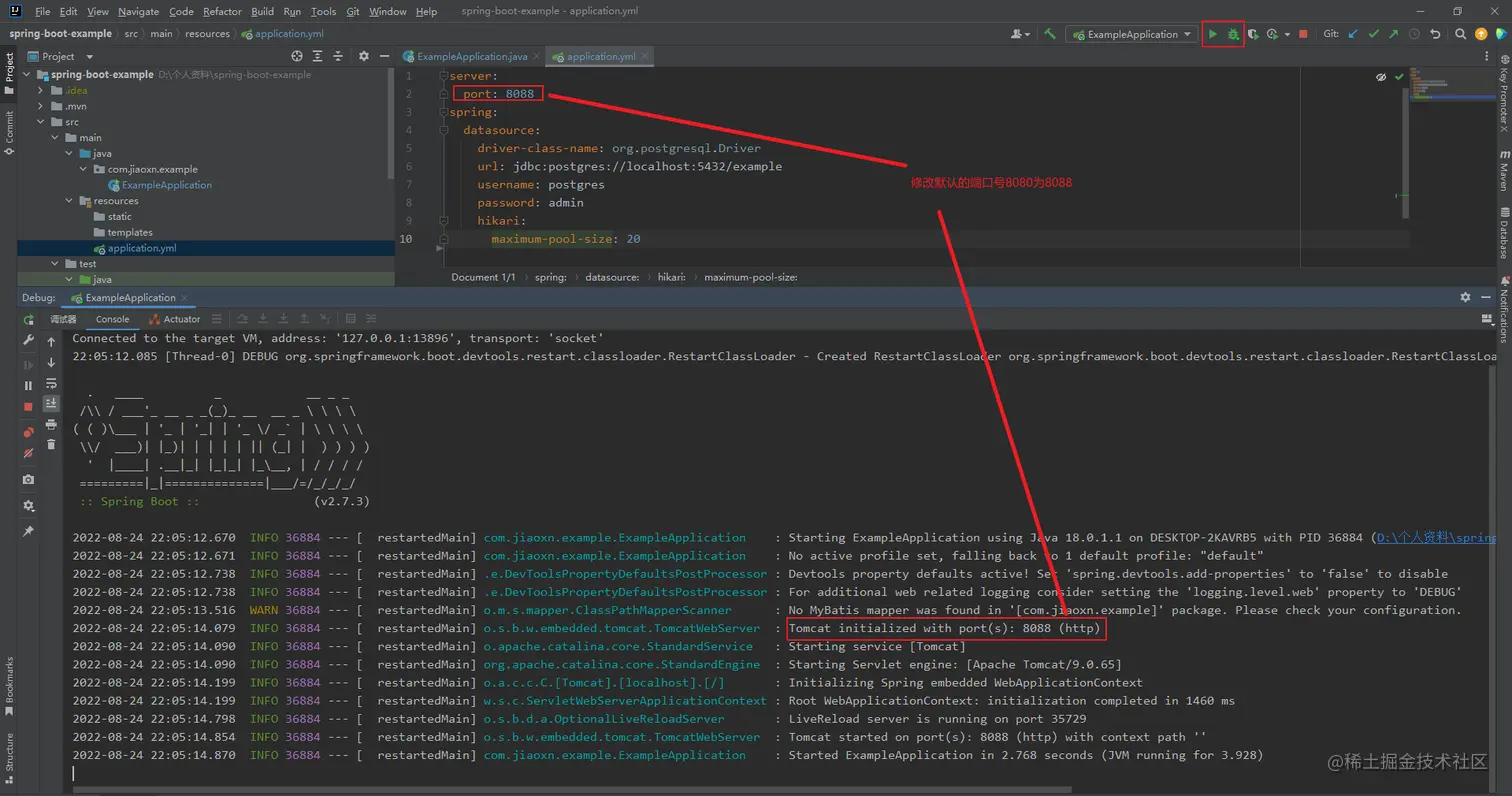Rerun ExampleApplication in Debug panel
The height and width of the screenshot is (796, 1512).
(x=28, y=320)
